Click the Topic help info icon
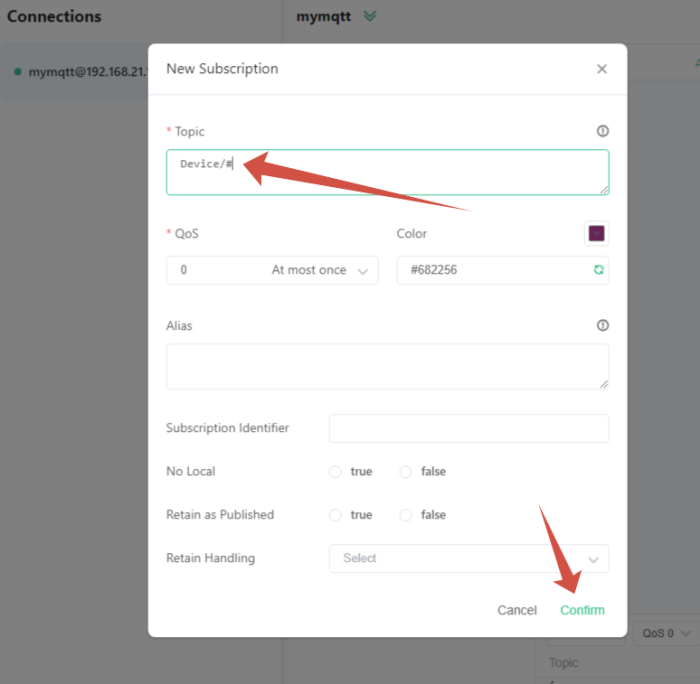This screenshot has height=684, width=700. [602, 131]
